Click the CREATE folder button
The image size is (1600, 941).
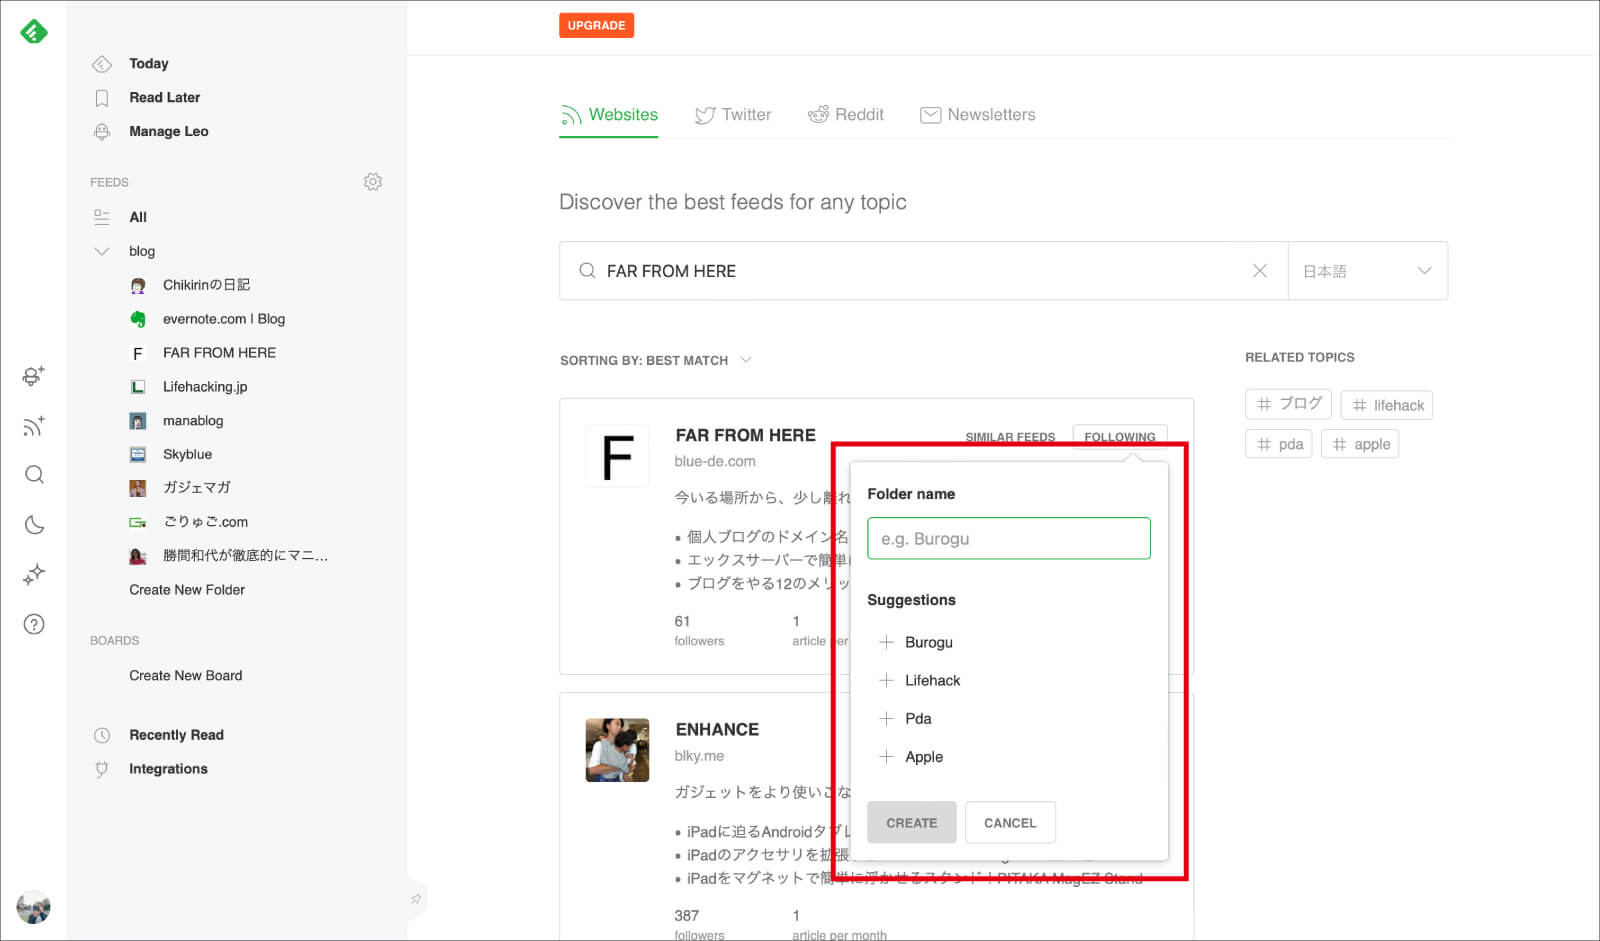tap(912, 823)
